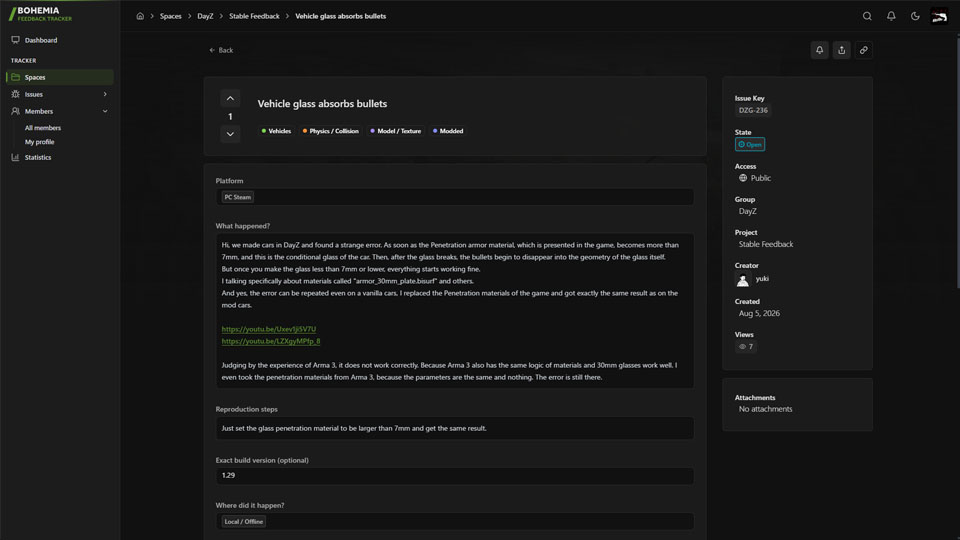Screen dimensions: 960x540
Task: Expand the Issues submenu chevron
Action: [x=105, y=94]
